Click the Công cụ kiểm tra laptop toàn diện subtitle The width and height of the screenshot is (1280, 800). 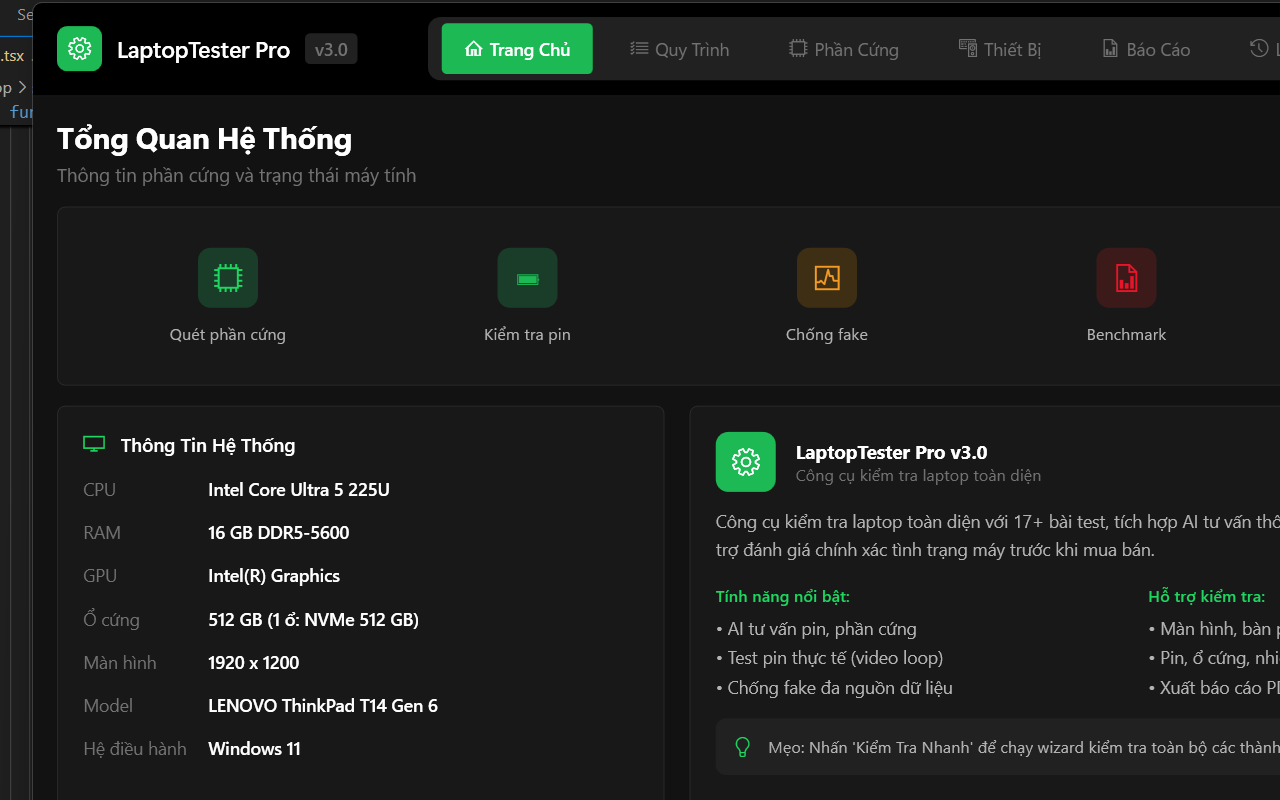[x=919, y=476]
